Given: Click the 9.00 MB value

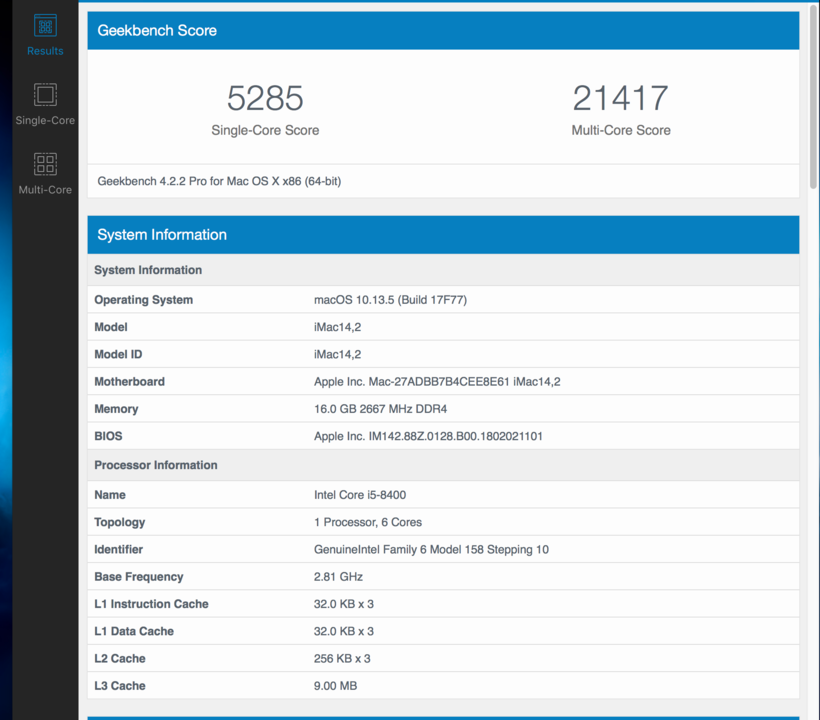Looking at the screenshot, I should [x=335, y=685].
